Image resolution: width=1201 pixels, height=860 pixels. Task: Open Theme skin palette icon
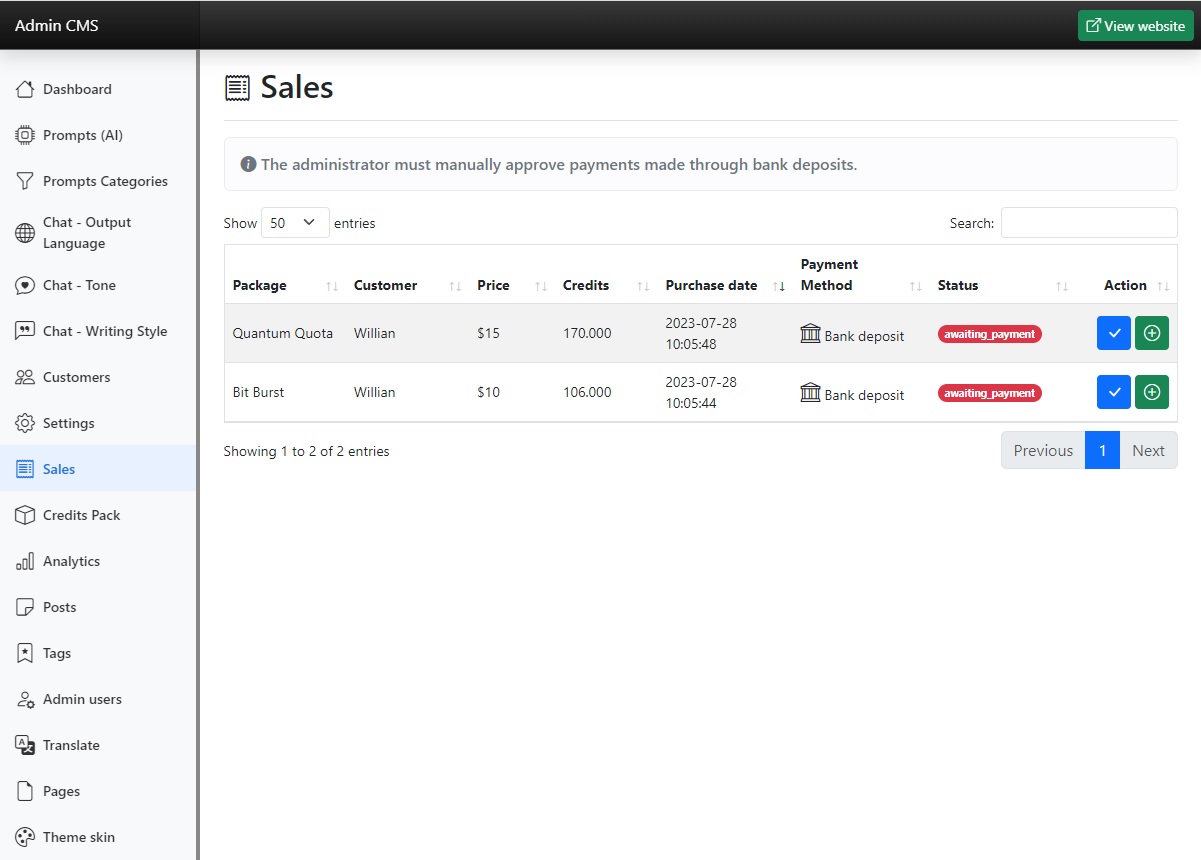click(x=25, y=837)
